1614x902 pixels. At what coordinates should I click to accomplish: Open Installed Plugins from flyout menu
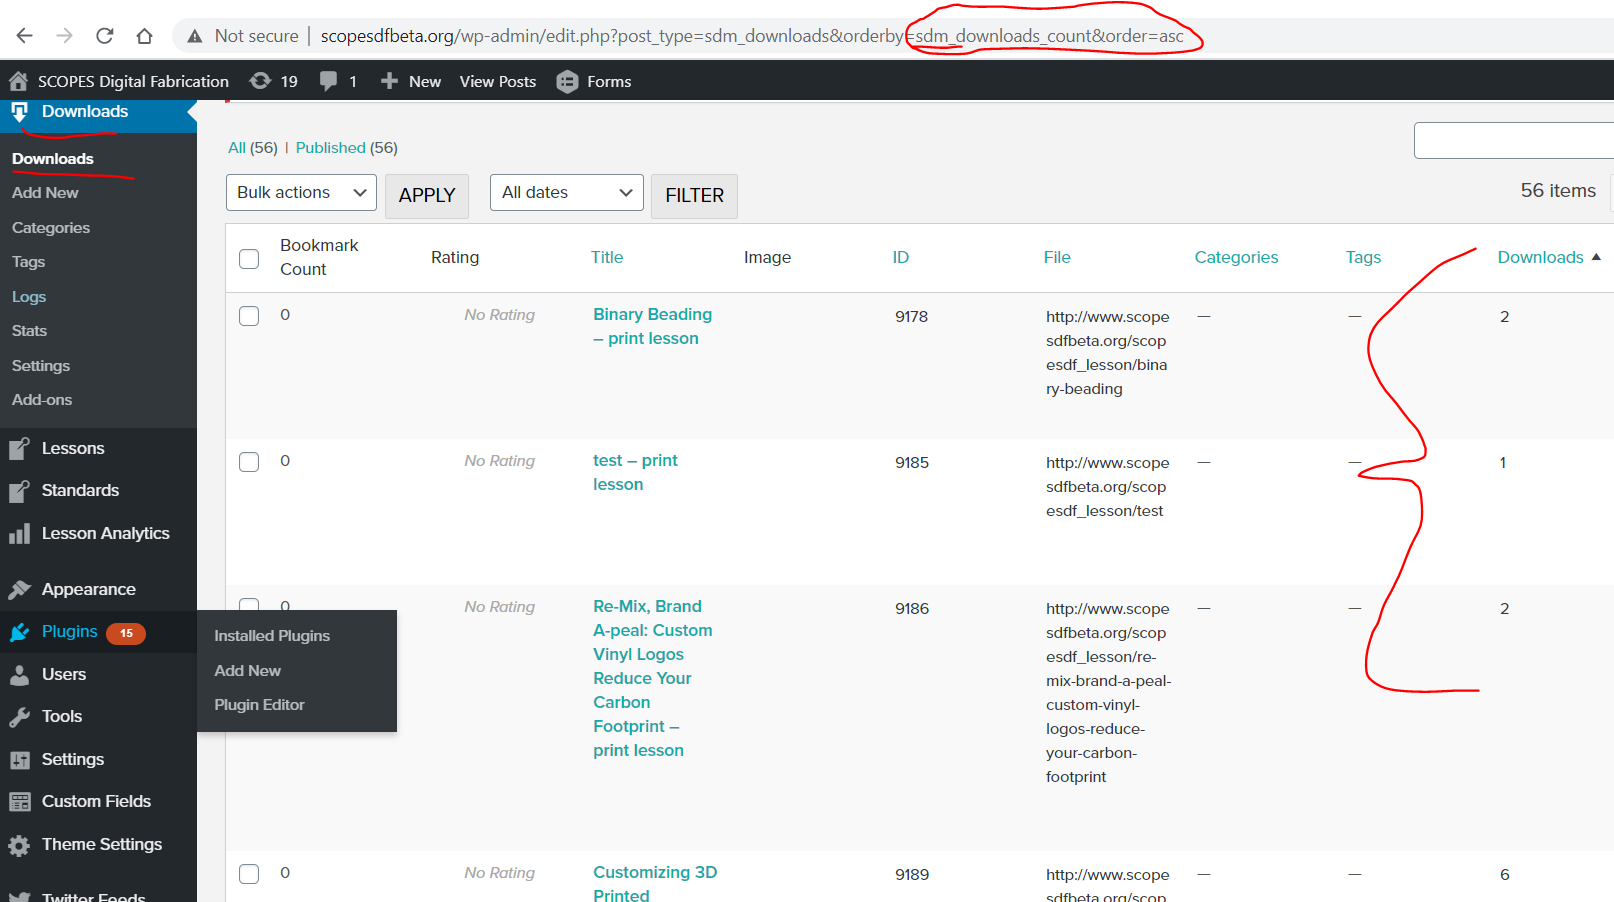[272, 636]
